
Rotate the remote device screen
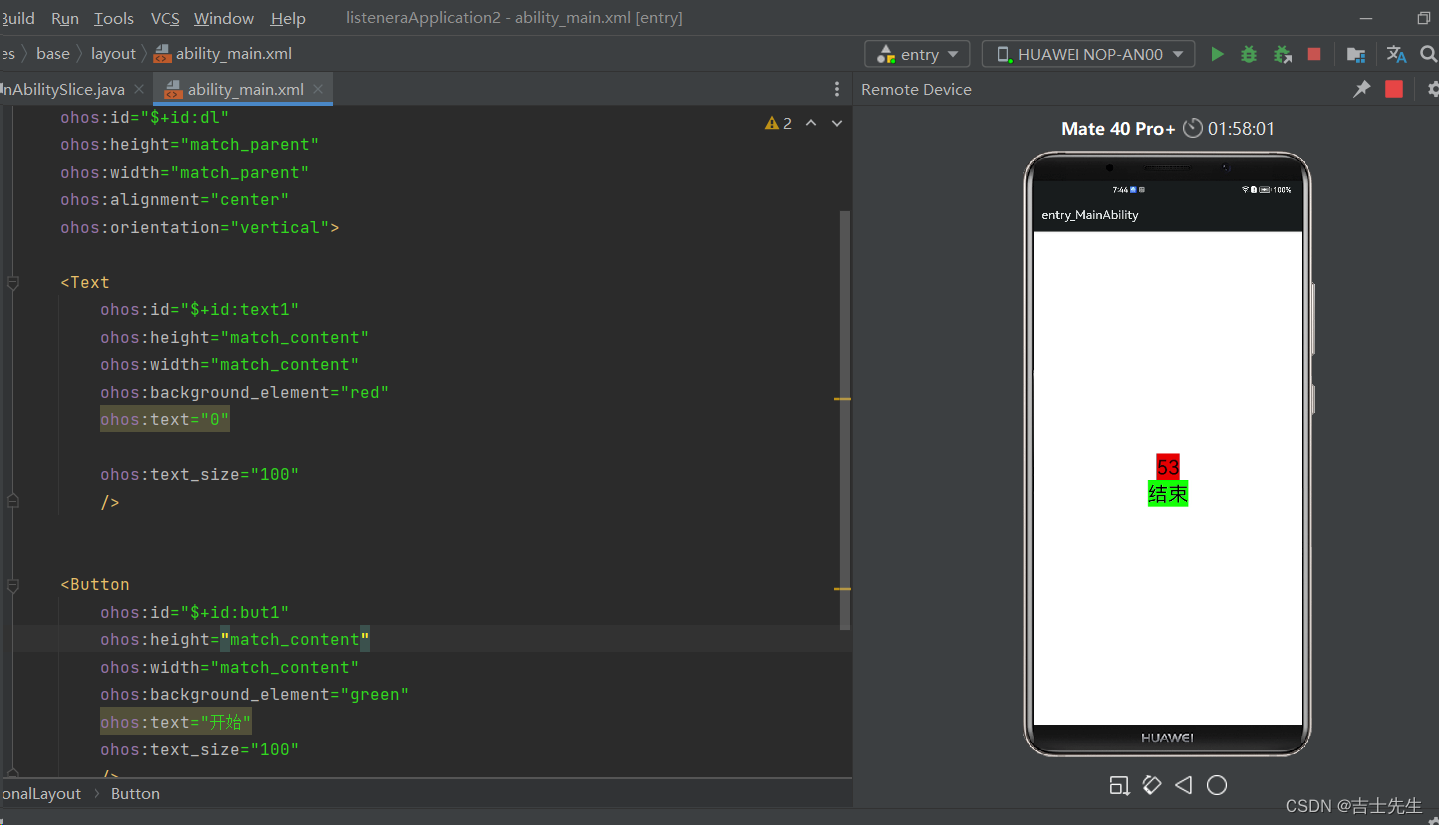(x=1152, y=785)
